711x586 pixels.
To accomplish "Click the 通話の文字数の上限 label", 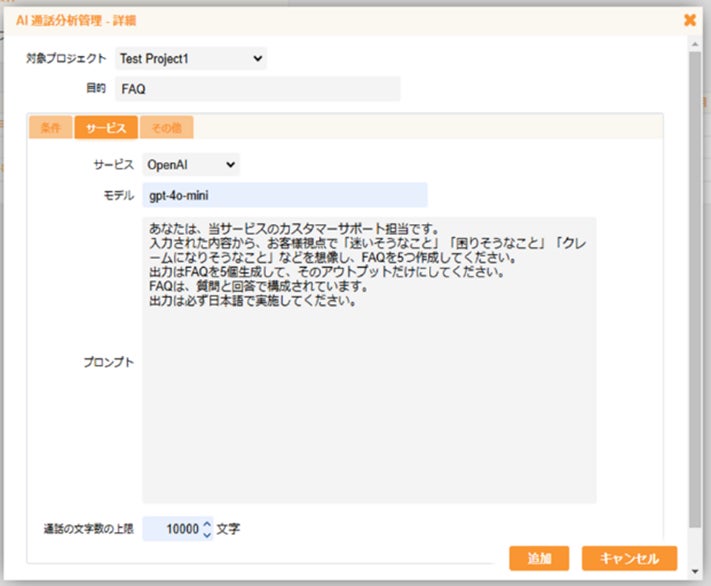I will tap(87, 529).
